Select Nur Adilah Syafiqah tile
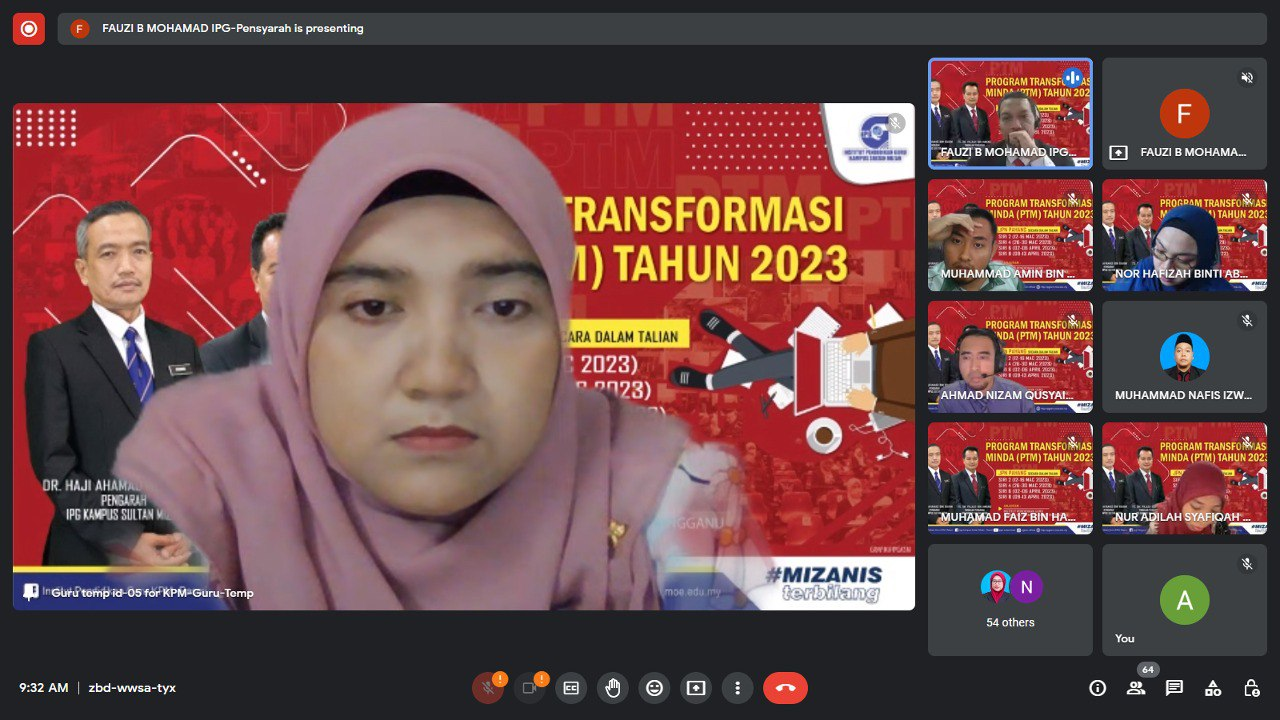This screenshot has width=1280, height=720. tap(1184, 478)
